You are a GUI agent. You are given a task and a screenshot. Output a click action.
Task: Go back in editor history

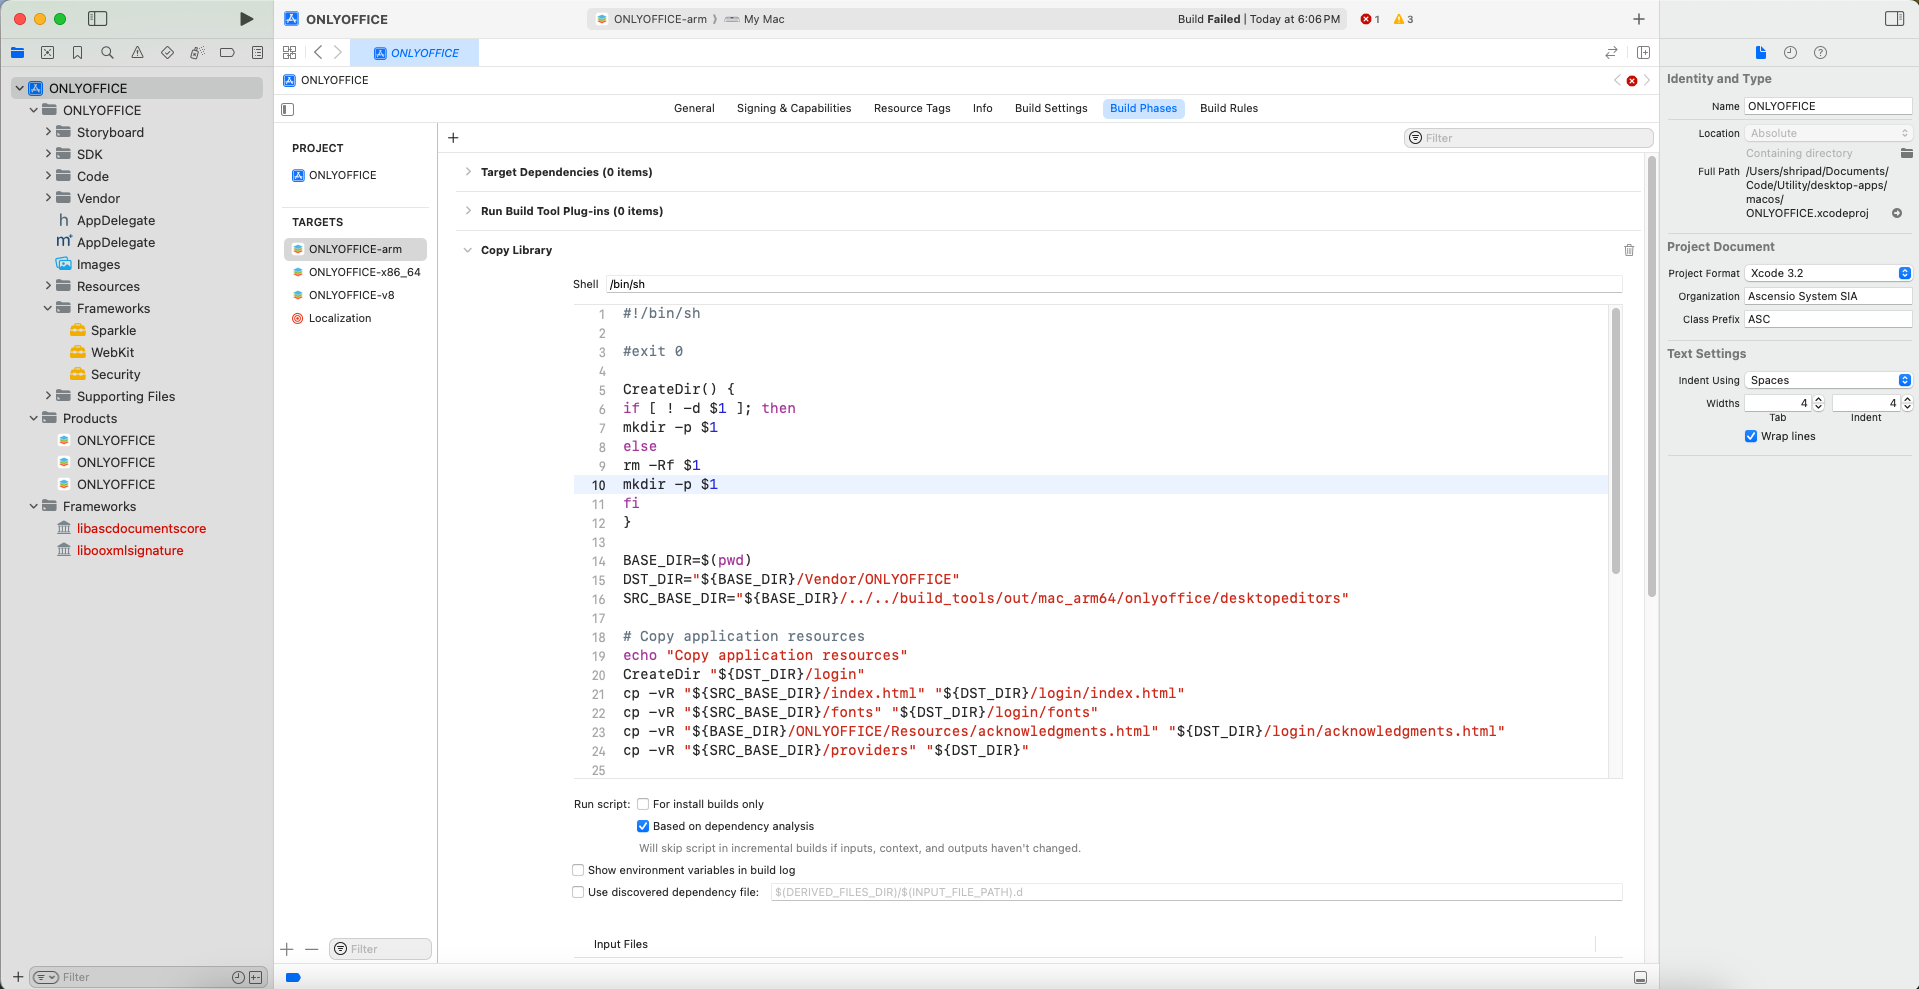[x=318, y=53]
